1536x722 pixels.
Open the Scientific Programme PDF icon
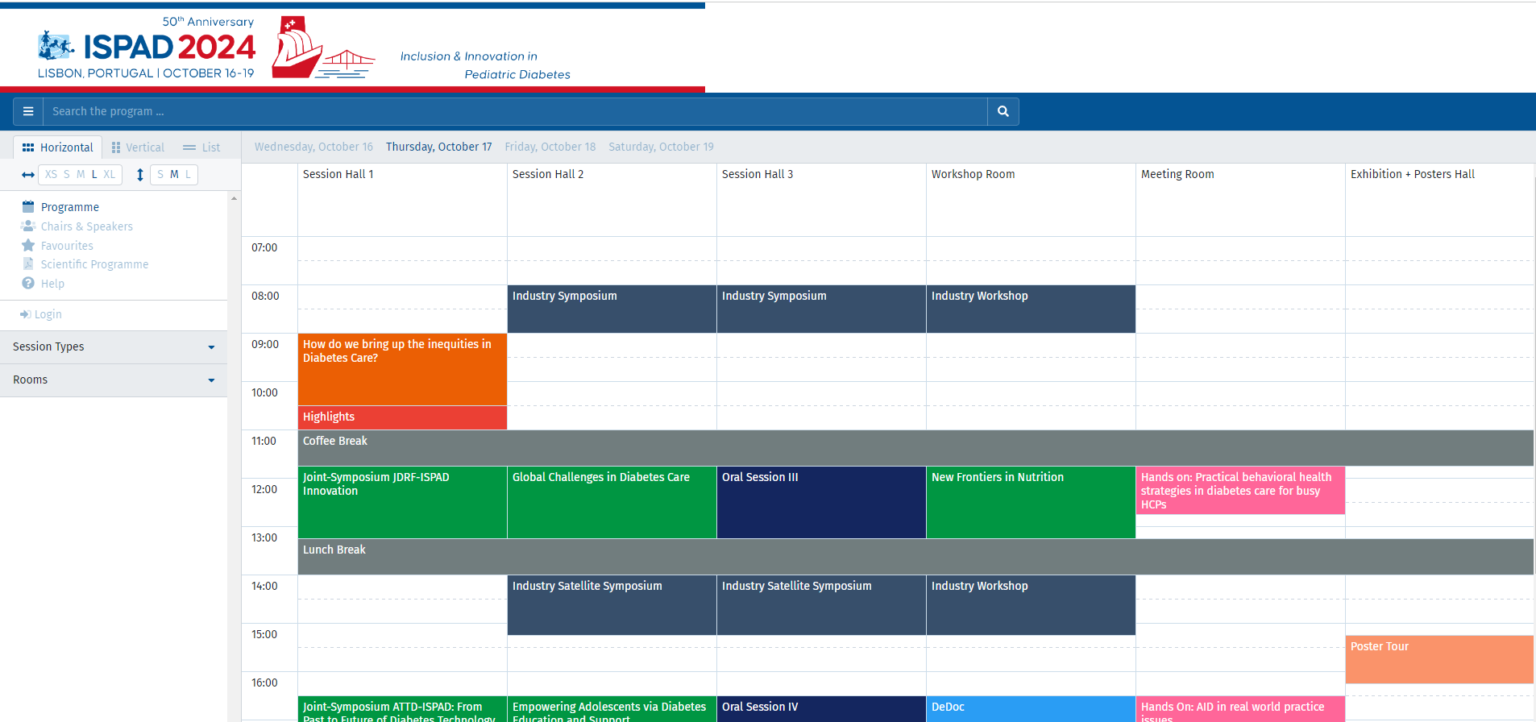click(28, 265)
